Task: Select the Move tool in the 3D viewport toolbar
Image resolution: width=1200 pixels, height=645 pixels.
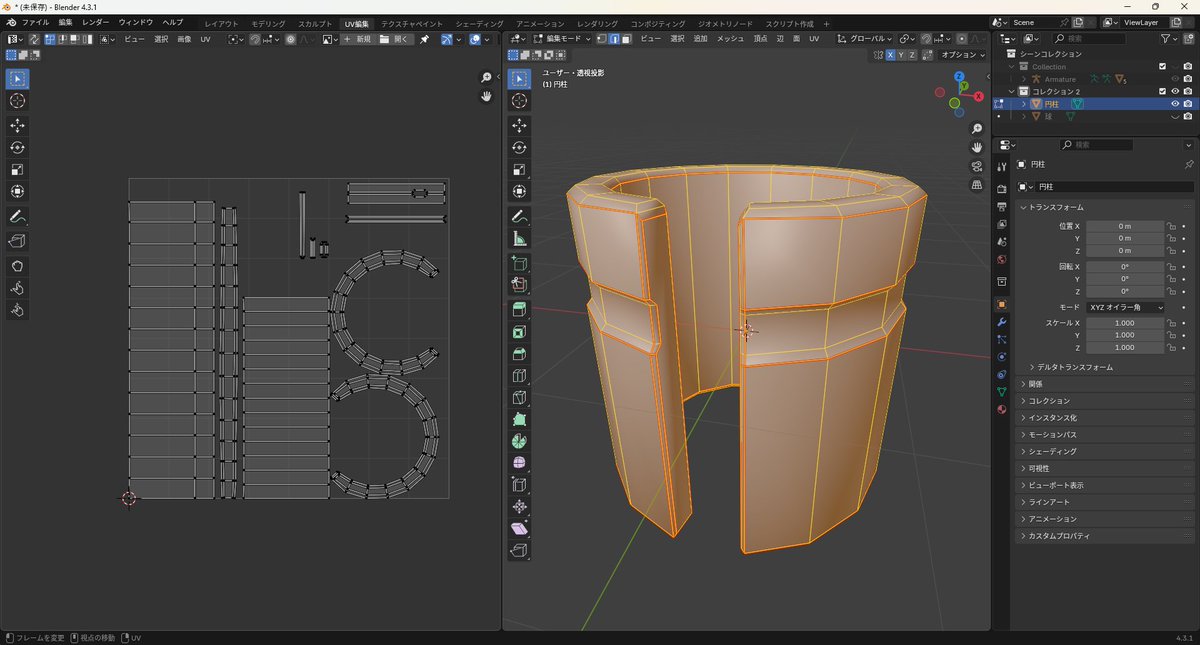Action: 520,125
